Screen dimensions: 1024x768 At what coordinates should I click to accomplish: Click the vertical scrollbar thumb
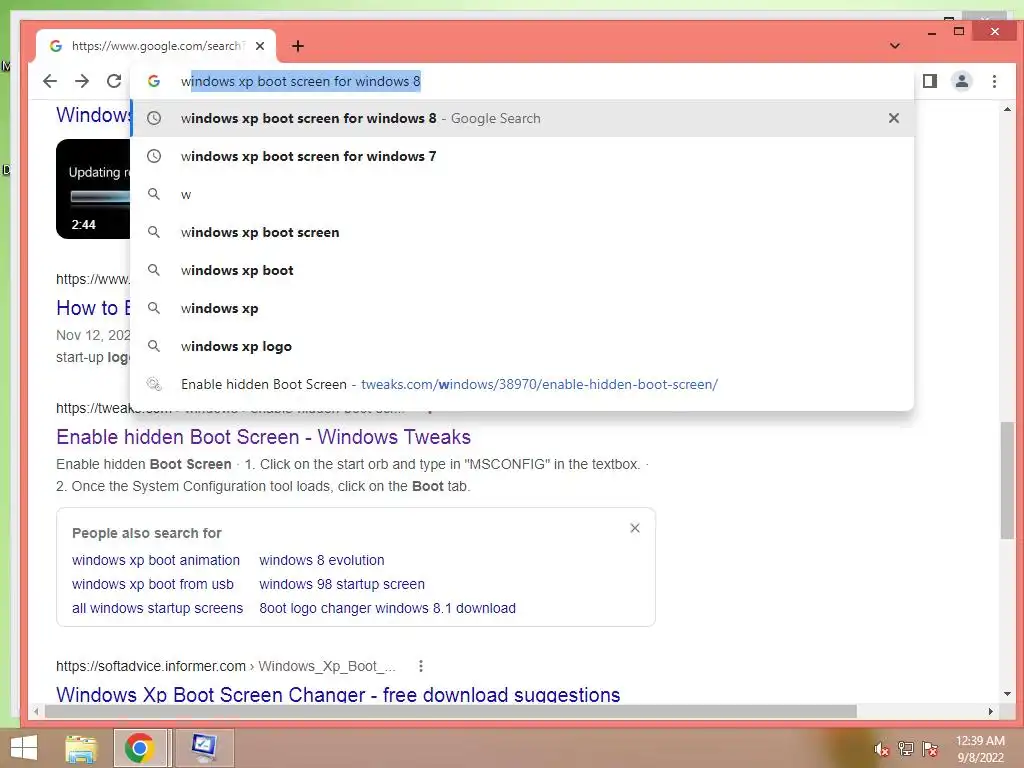click(x=1007, y=480)
